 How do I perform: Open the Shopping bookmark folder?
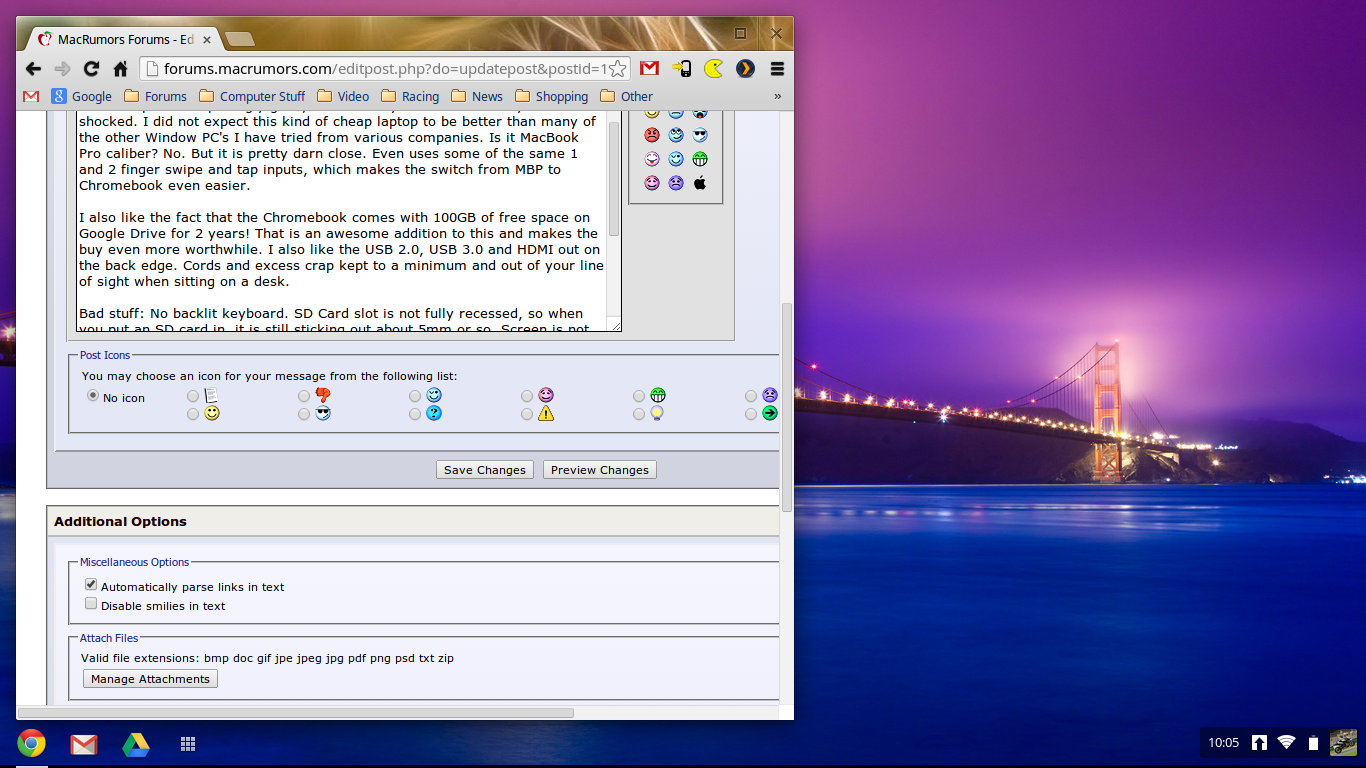(x=552, y=96)
